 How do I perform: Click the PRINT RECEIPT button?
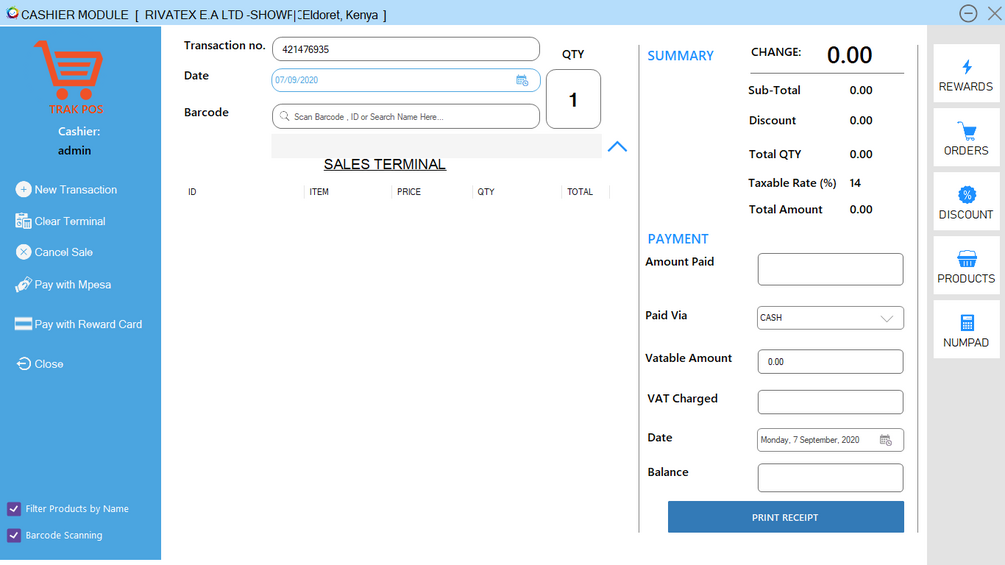(x=786, y=517)
